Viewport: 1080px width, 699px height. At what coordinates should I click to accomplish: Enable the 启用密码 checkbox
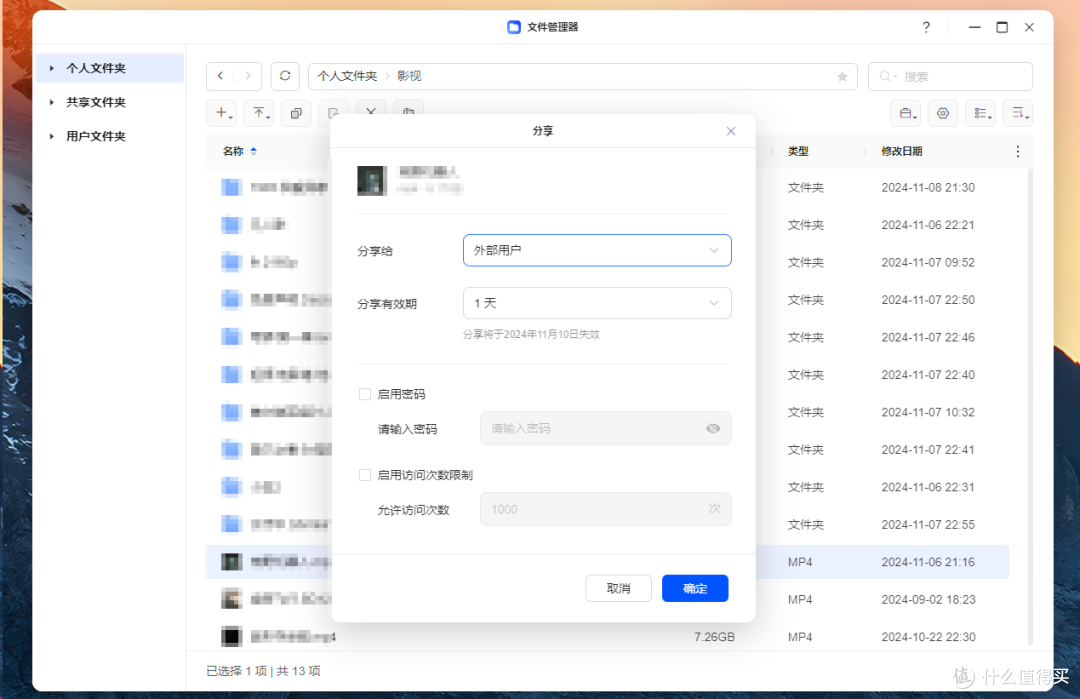coord(365,394)
